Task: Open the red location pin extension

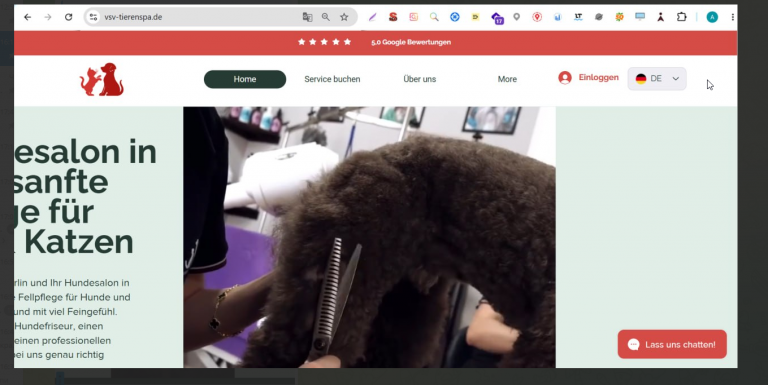Action: pyautogui.click(x=537, y=17)
